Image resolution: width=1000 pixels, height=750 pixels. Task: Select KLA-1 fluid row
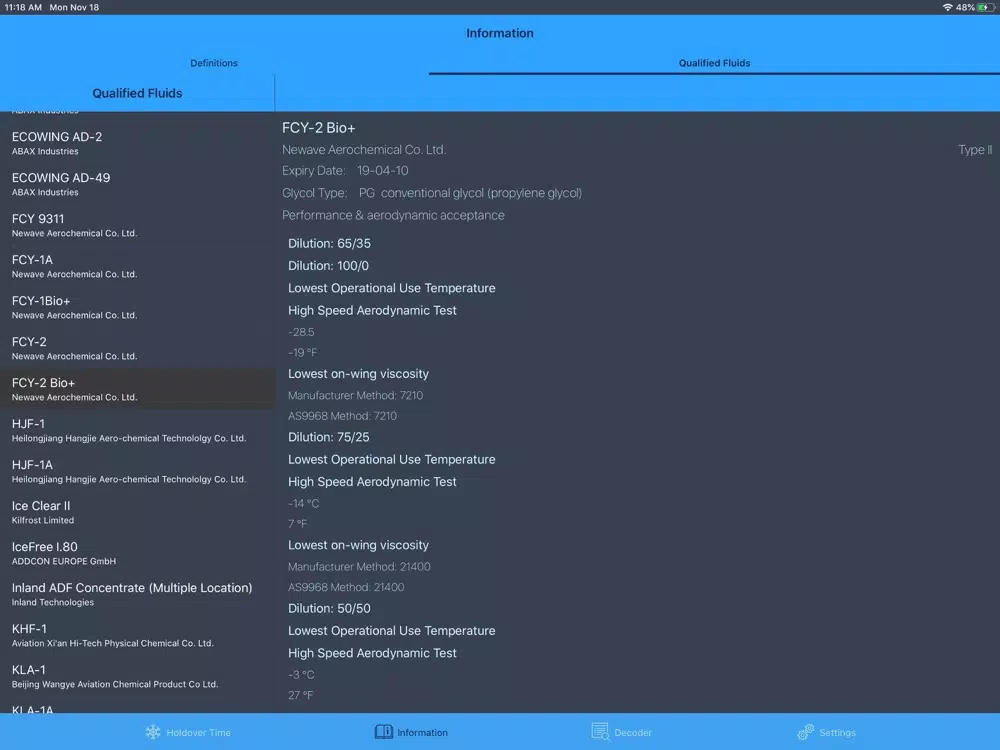137,676
